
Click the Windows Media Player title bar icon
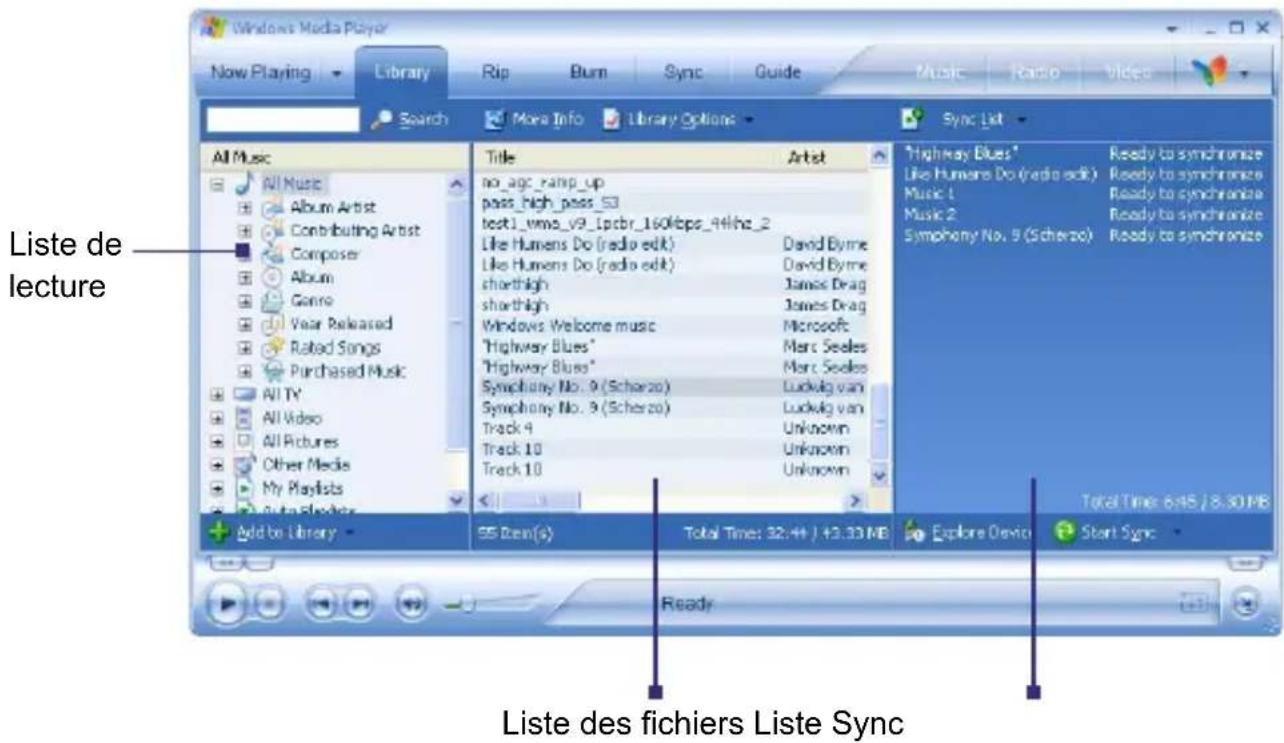pos(211,26)
